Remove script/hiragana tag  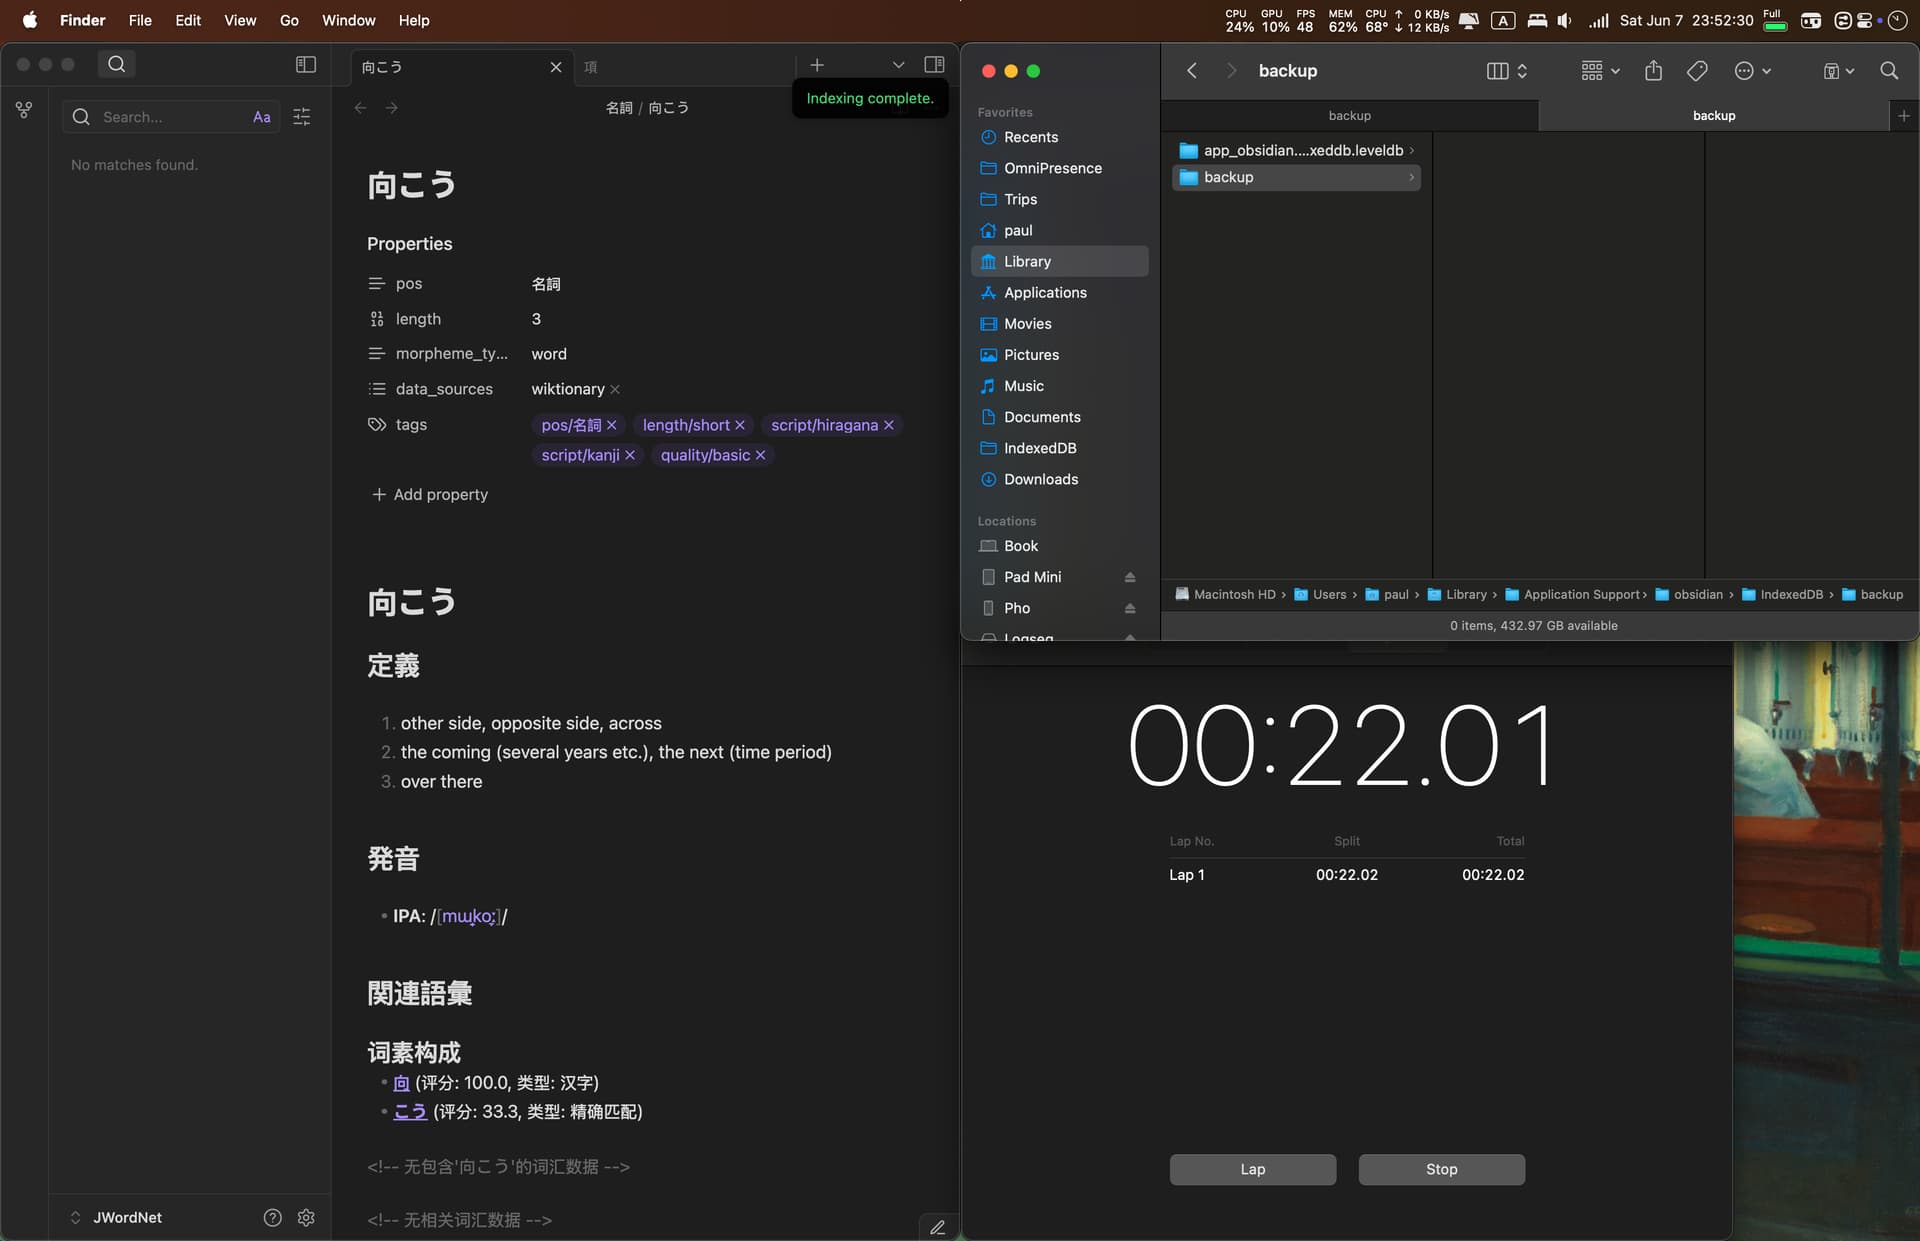pyautogui.click(x=888, y=425)
